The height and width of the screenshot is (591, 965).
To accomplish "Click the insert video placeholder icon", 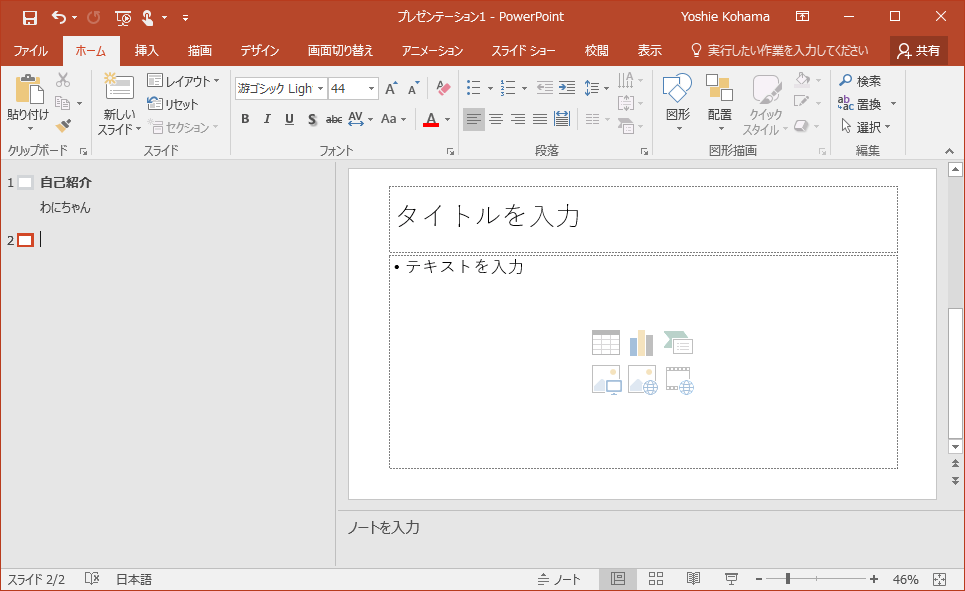I will 679,381.
